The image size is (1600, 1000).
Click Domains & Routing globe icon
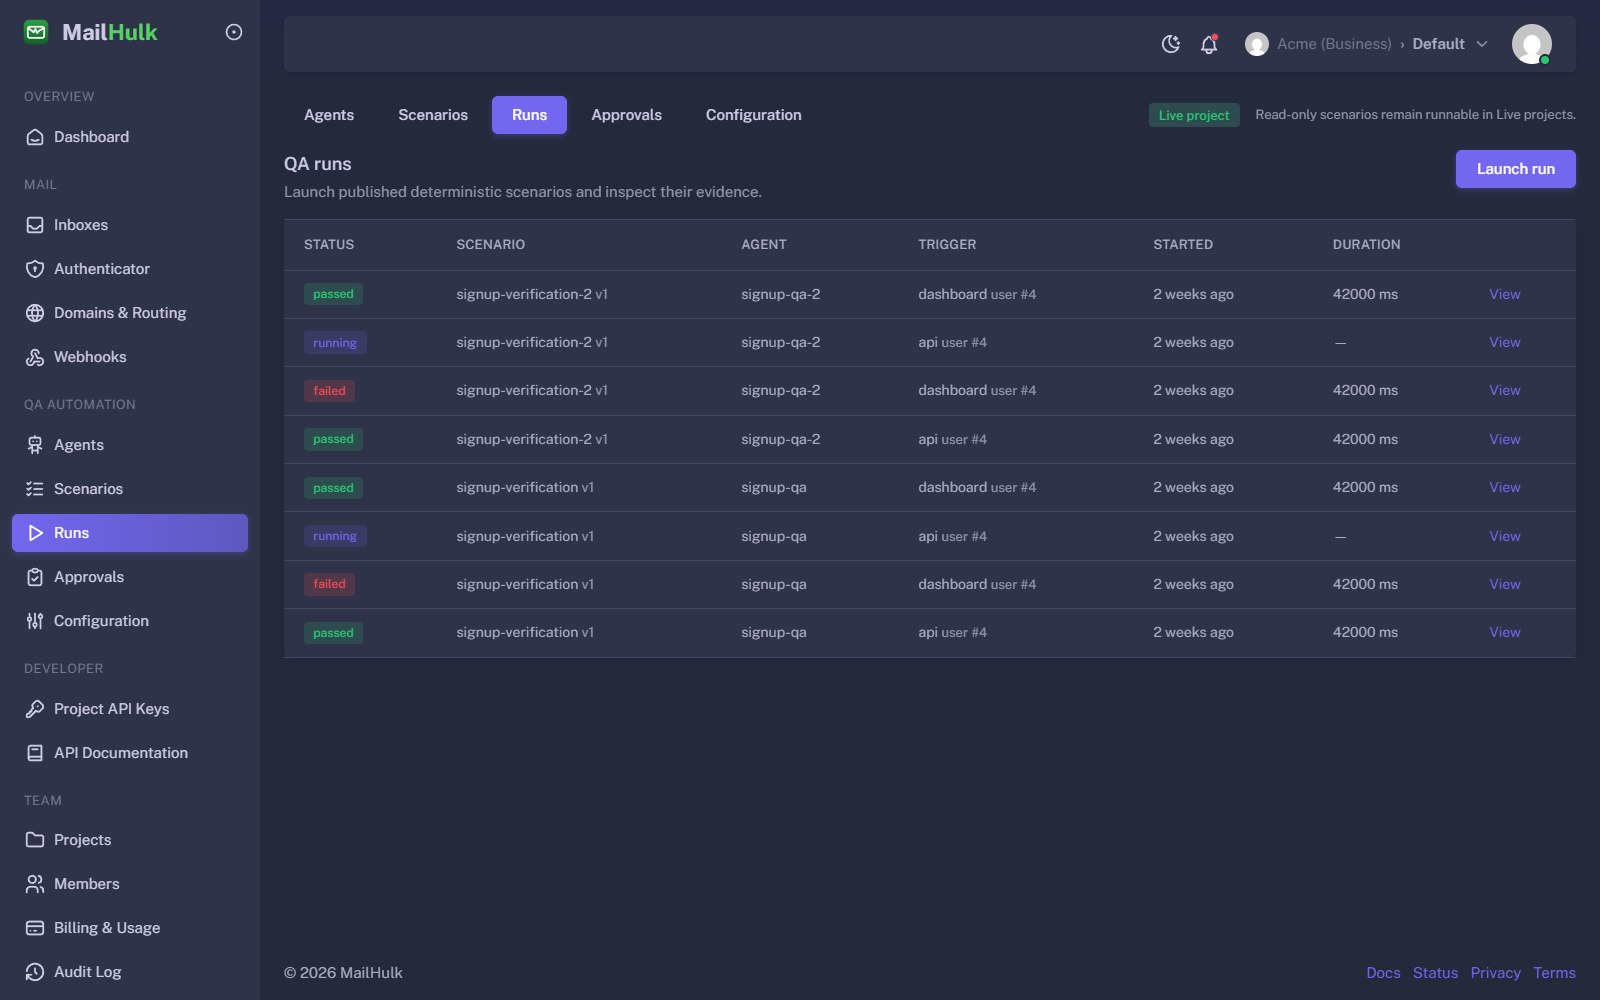35,313
